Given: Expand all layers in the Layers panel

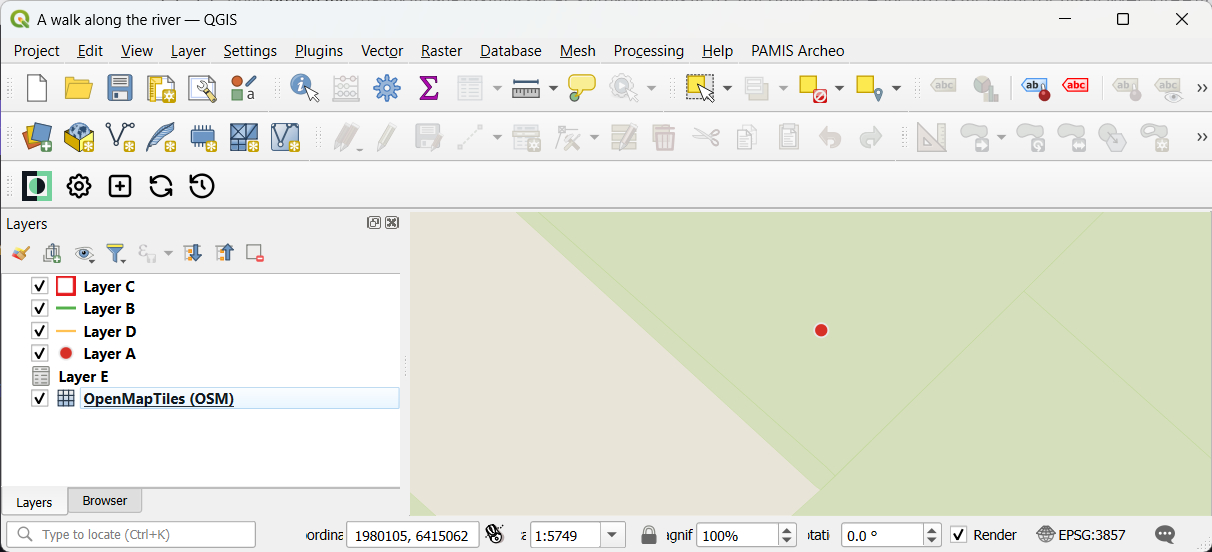Looking at the screenshot, I should pyautogui.click(x=194, y=254).
